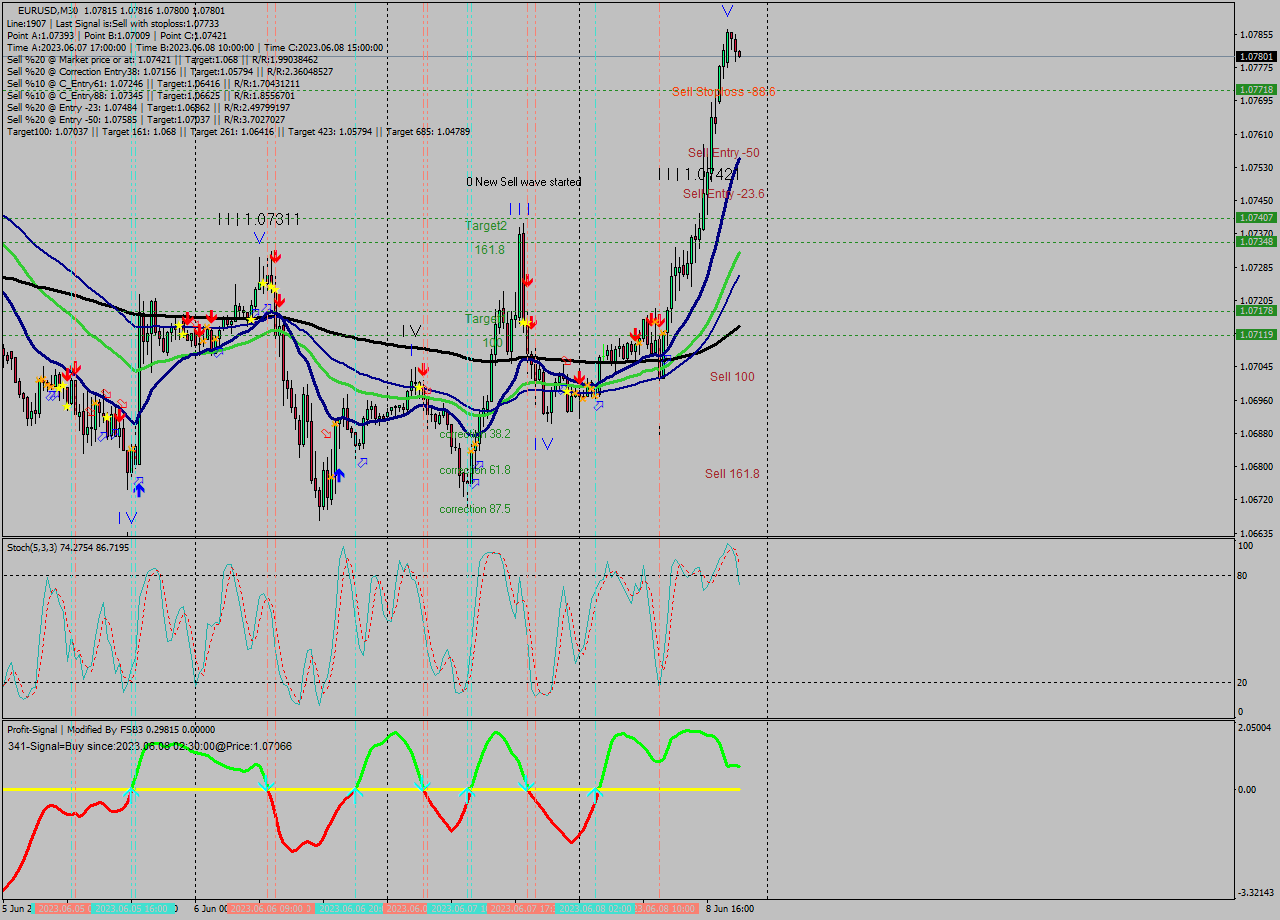Screen dimensions: 1280x920
Task: Click the '0 New Sell wave started' annotation
Action: pos(524,182)
